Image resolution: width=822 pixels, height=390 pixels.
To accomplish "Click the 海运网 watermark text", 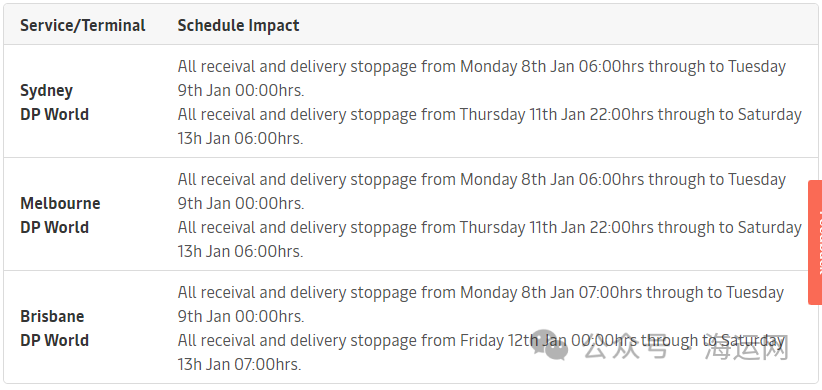I will [x=746, y=346].
